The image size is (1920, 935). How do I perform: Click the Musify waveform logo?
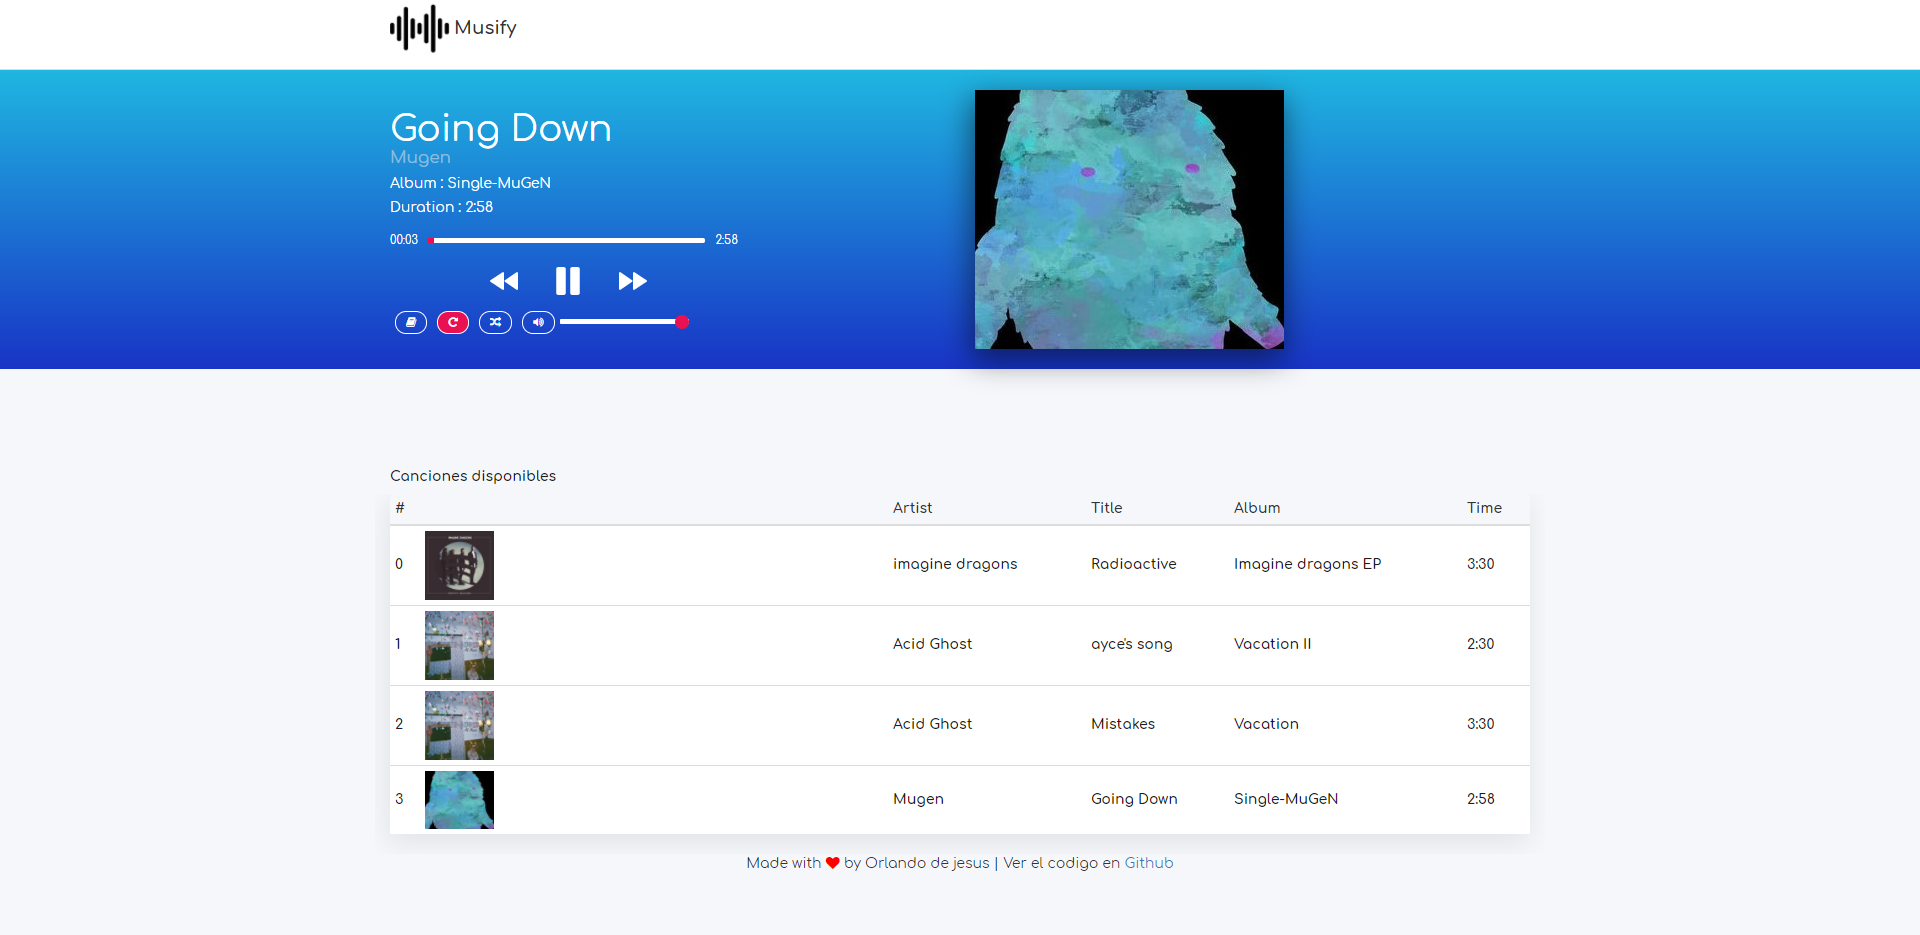(x=419, y=28)
